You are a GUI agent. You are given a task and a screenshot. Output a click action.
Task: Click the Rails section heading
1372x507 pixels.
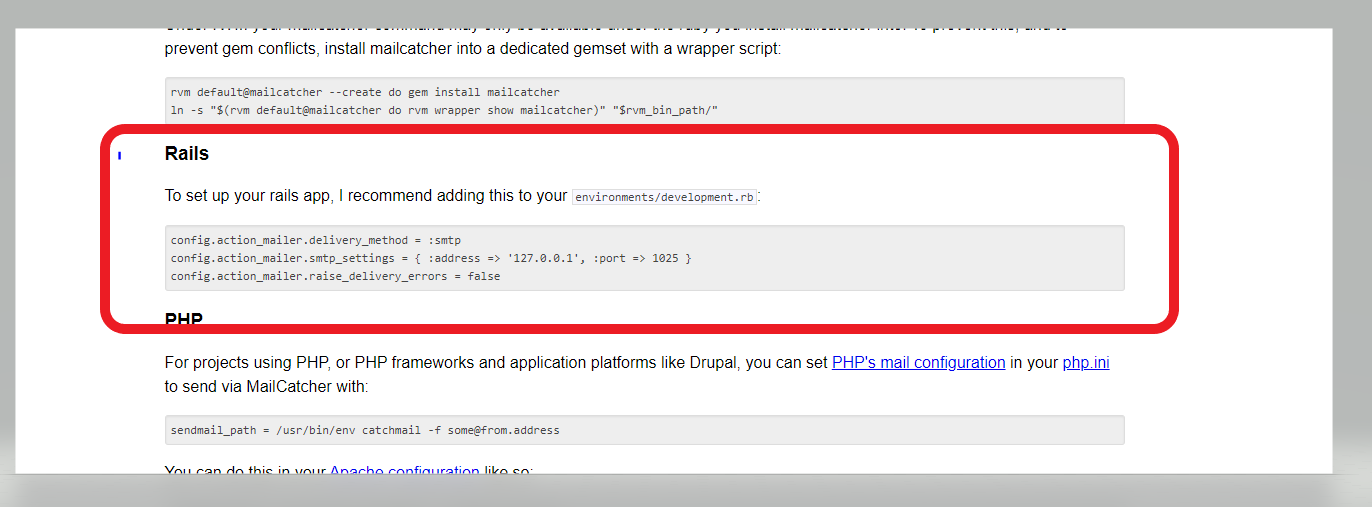(187, 153)
